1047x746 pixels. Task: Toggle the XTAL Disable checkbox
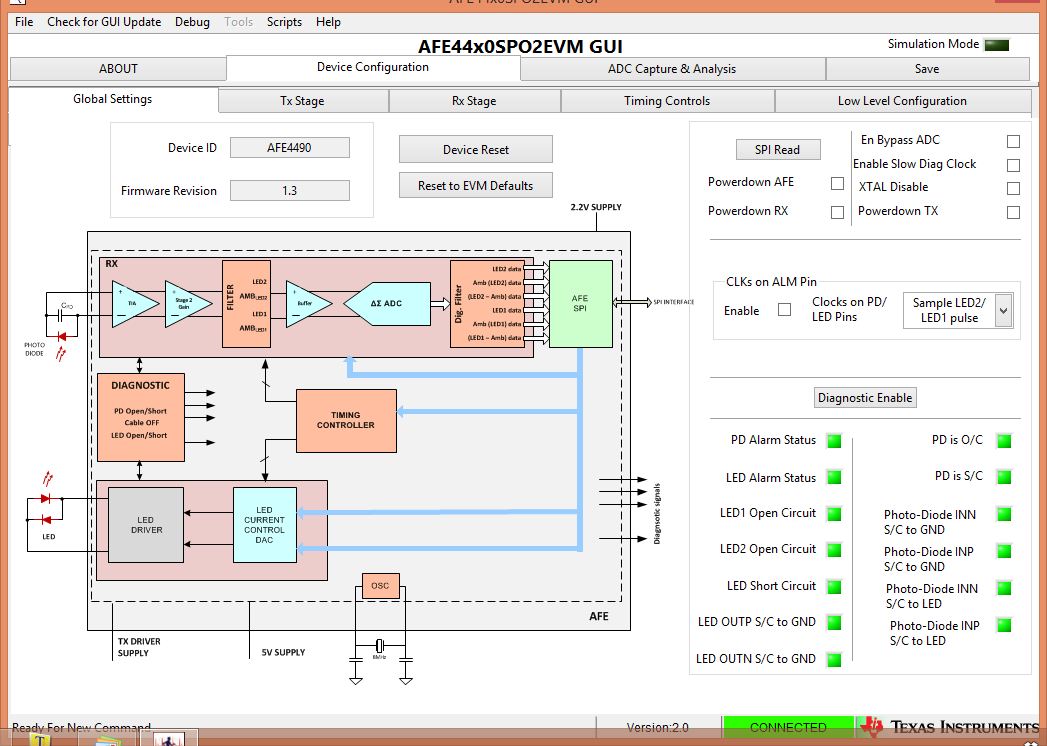tap(1014, 188)
